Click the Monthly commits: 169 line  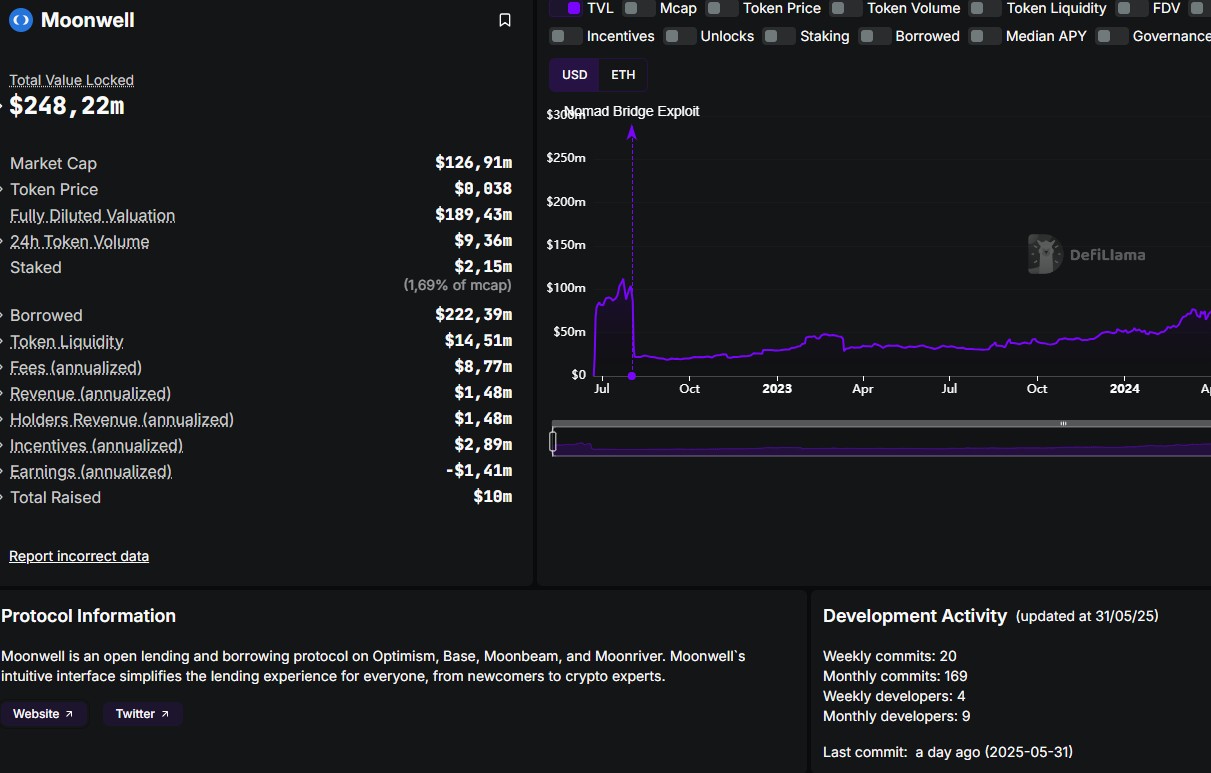[x=895, y=676]
